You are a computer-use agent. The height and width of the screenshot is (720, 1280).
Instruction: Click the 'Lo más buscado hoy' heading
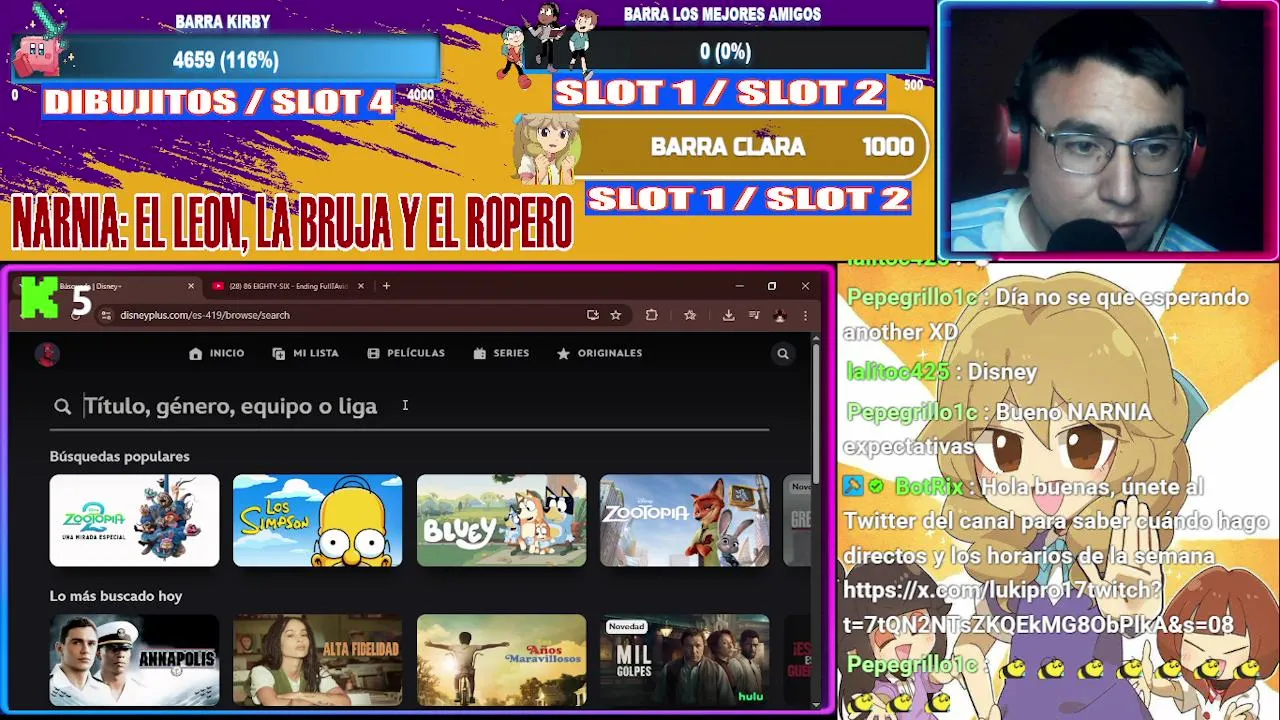[116, 596]
